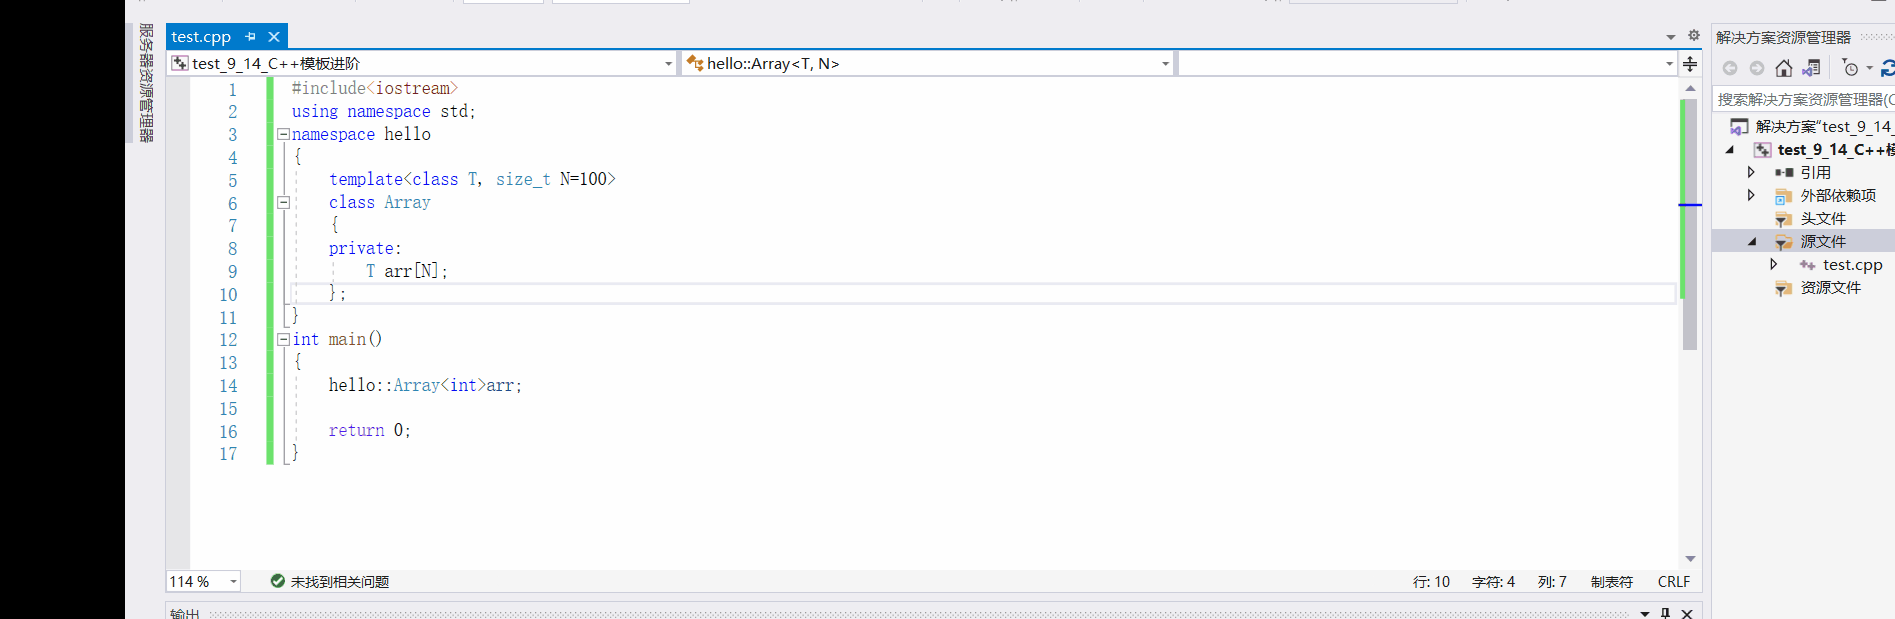Viewport: 1895px width, 619px height.
Task: Click the 解决方案资源管理器 panel title
Action: coord(1783,37)
